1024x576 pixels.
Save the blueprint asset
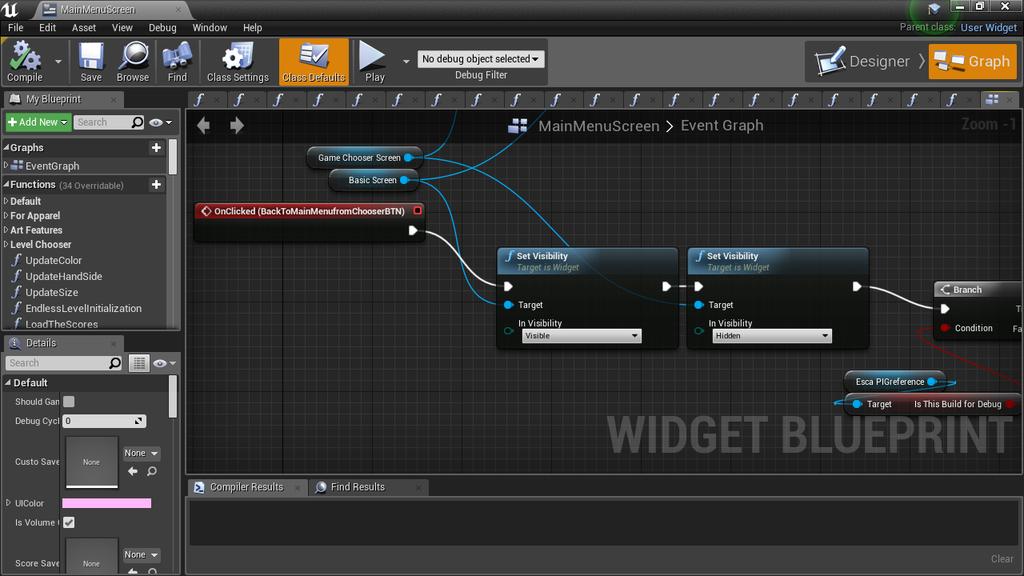click(x=91, y=62)
